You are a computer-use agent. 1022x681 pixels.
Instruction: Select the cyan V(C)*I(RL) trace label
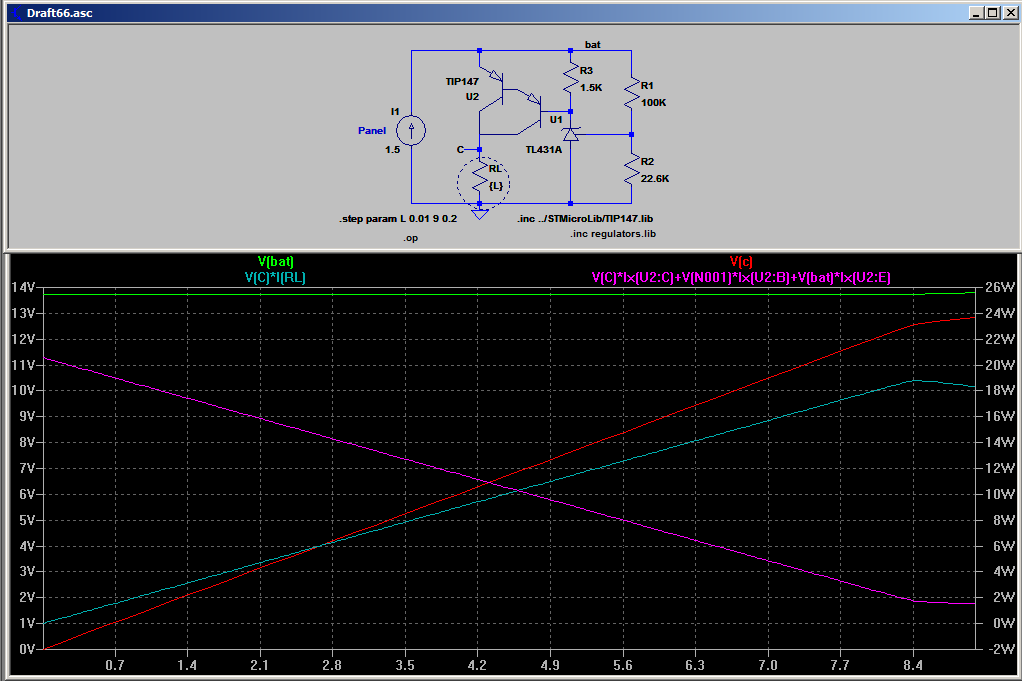click(275, 278)
